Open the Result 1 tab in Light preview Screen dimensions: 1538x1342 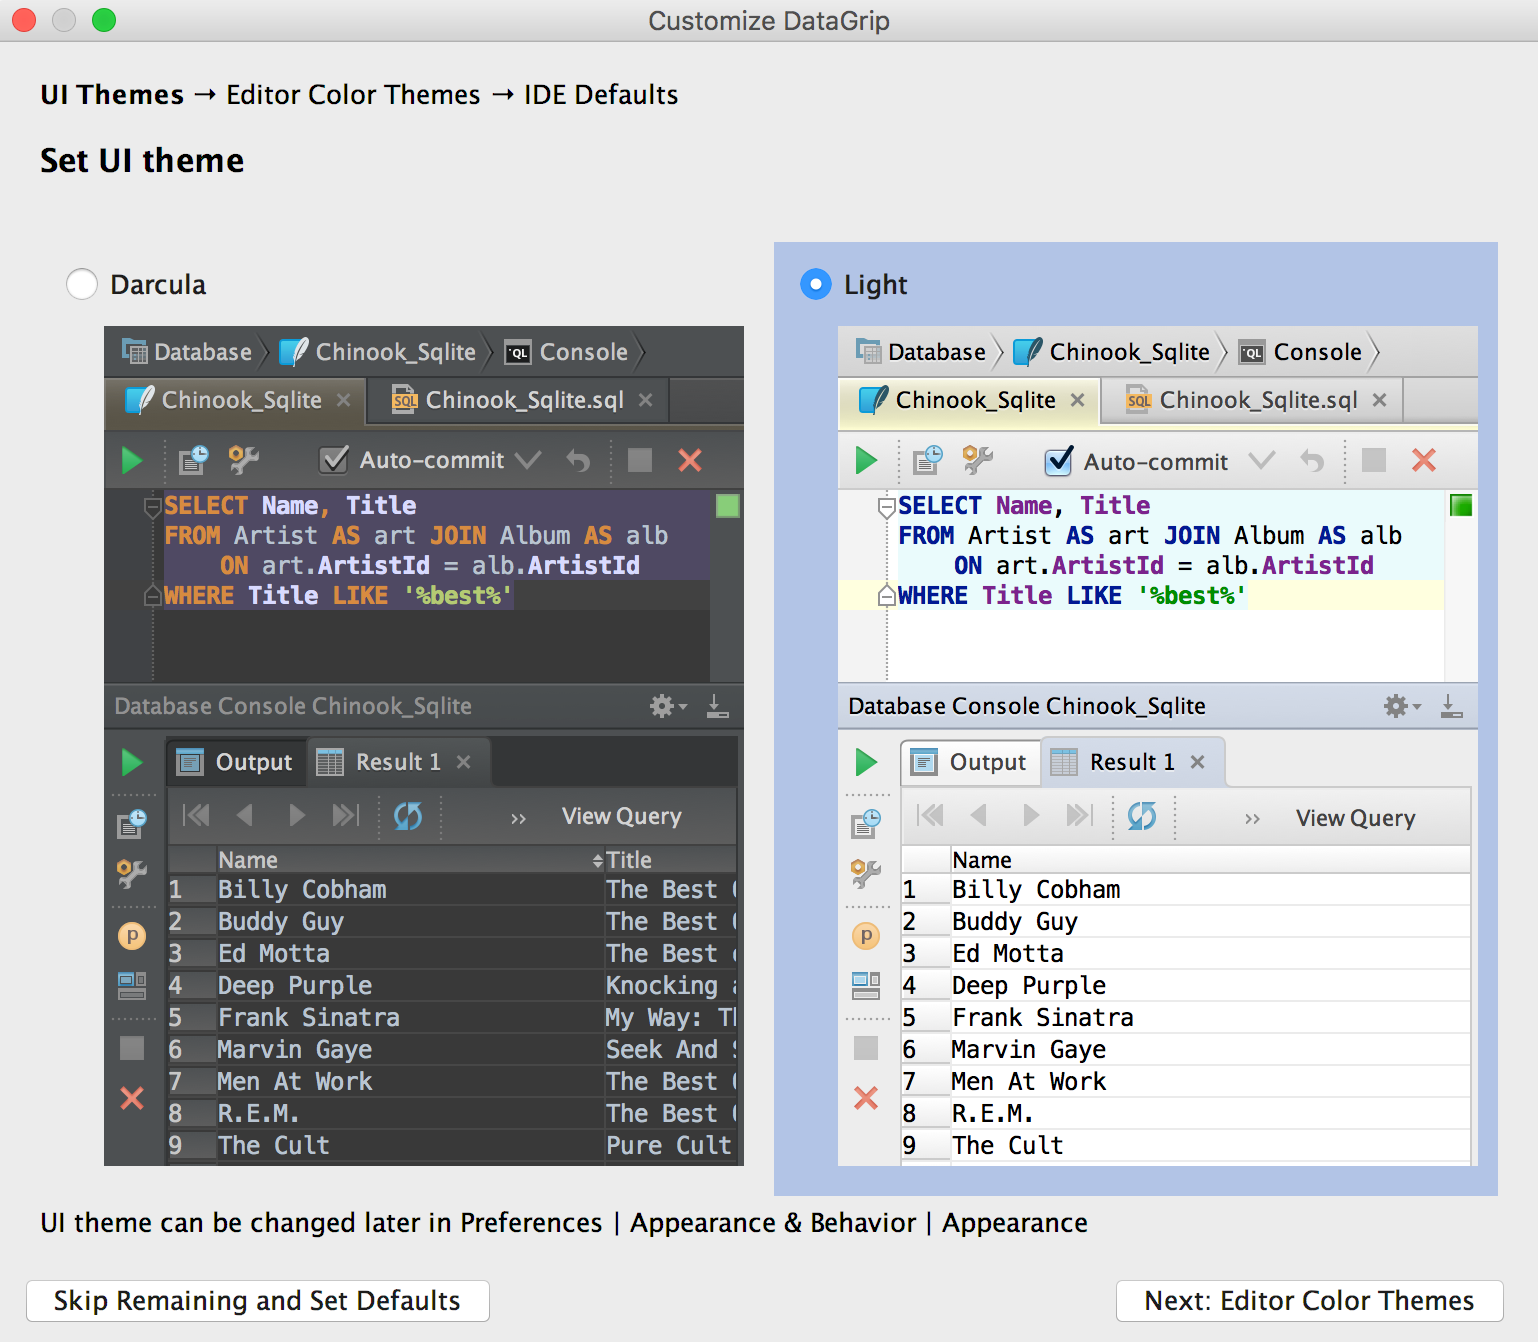point(1132,762)
